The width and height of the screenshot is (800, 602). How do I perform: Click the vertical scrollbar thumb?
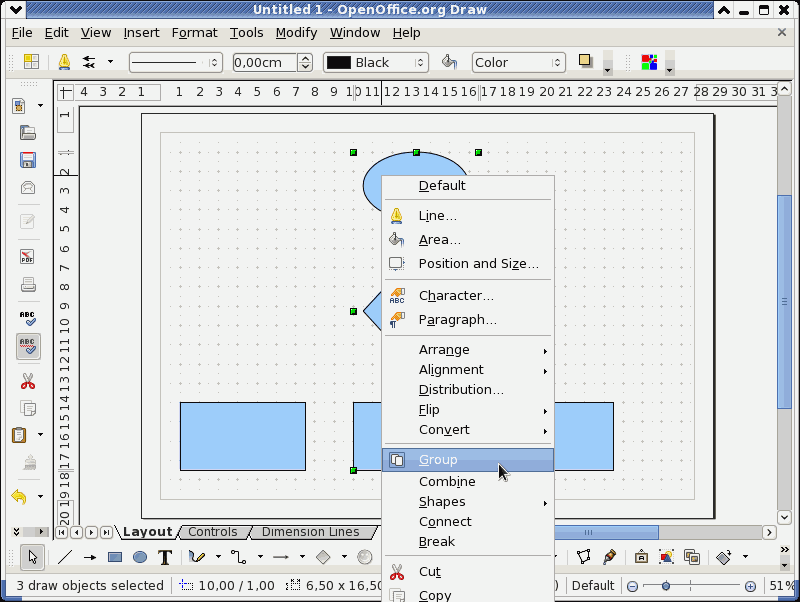784,302
